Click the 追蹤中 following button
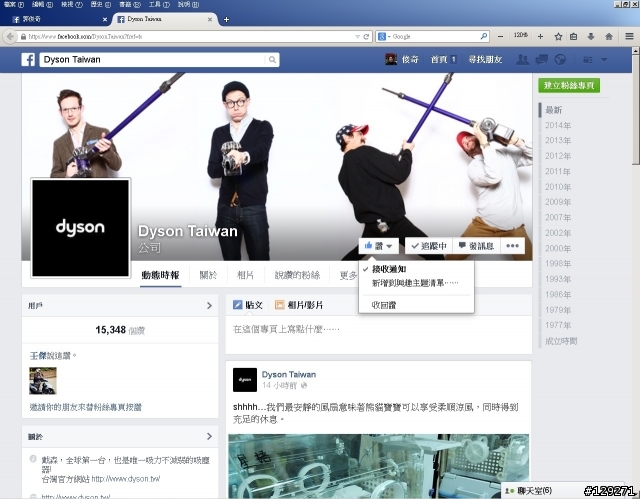Image resolution: width=640 pixels, height=499 pixels. tap(429, 246)
